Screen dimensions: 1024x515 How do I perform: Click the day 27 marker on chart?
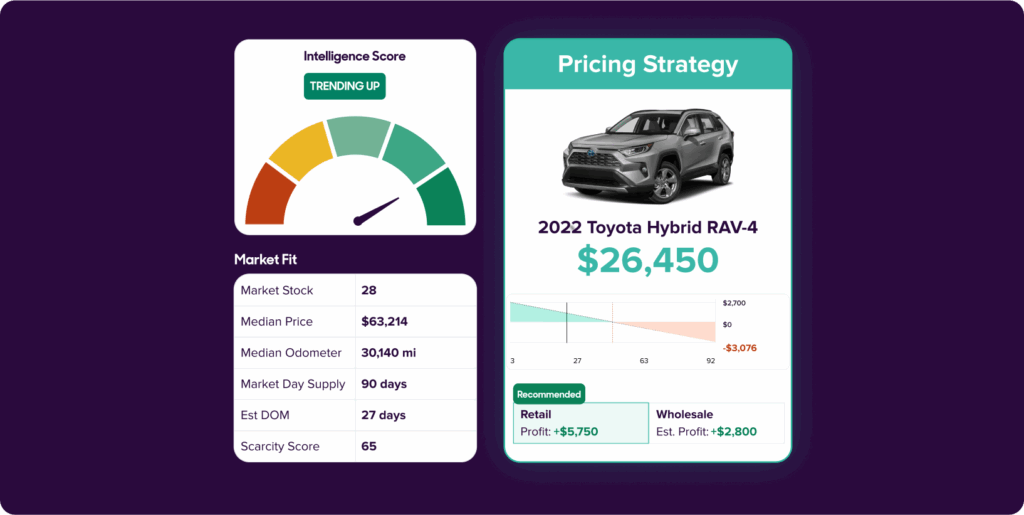pyautogui.click(x=567, y=322)
